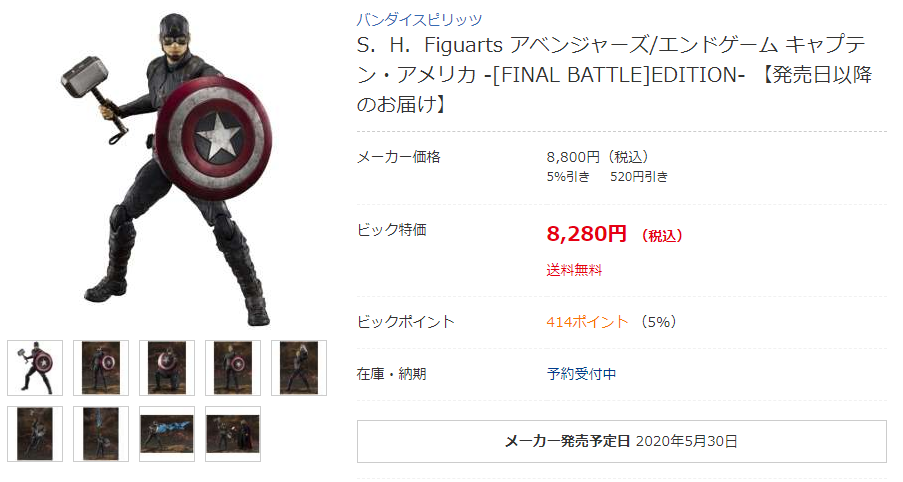Click the 送料無料 free shipping text
This screenshot has height=482, width=903.
[574, 270]
